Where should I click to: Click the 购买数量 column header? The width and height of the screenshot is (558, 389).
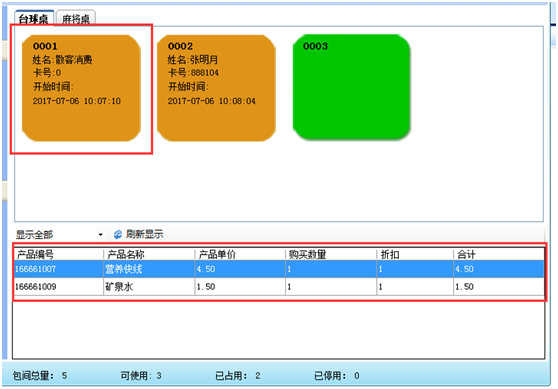tap(331, 254)
